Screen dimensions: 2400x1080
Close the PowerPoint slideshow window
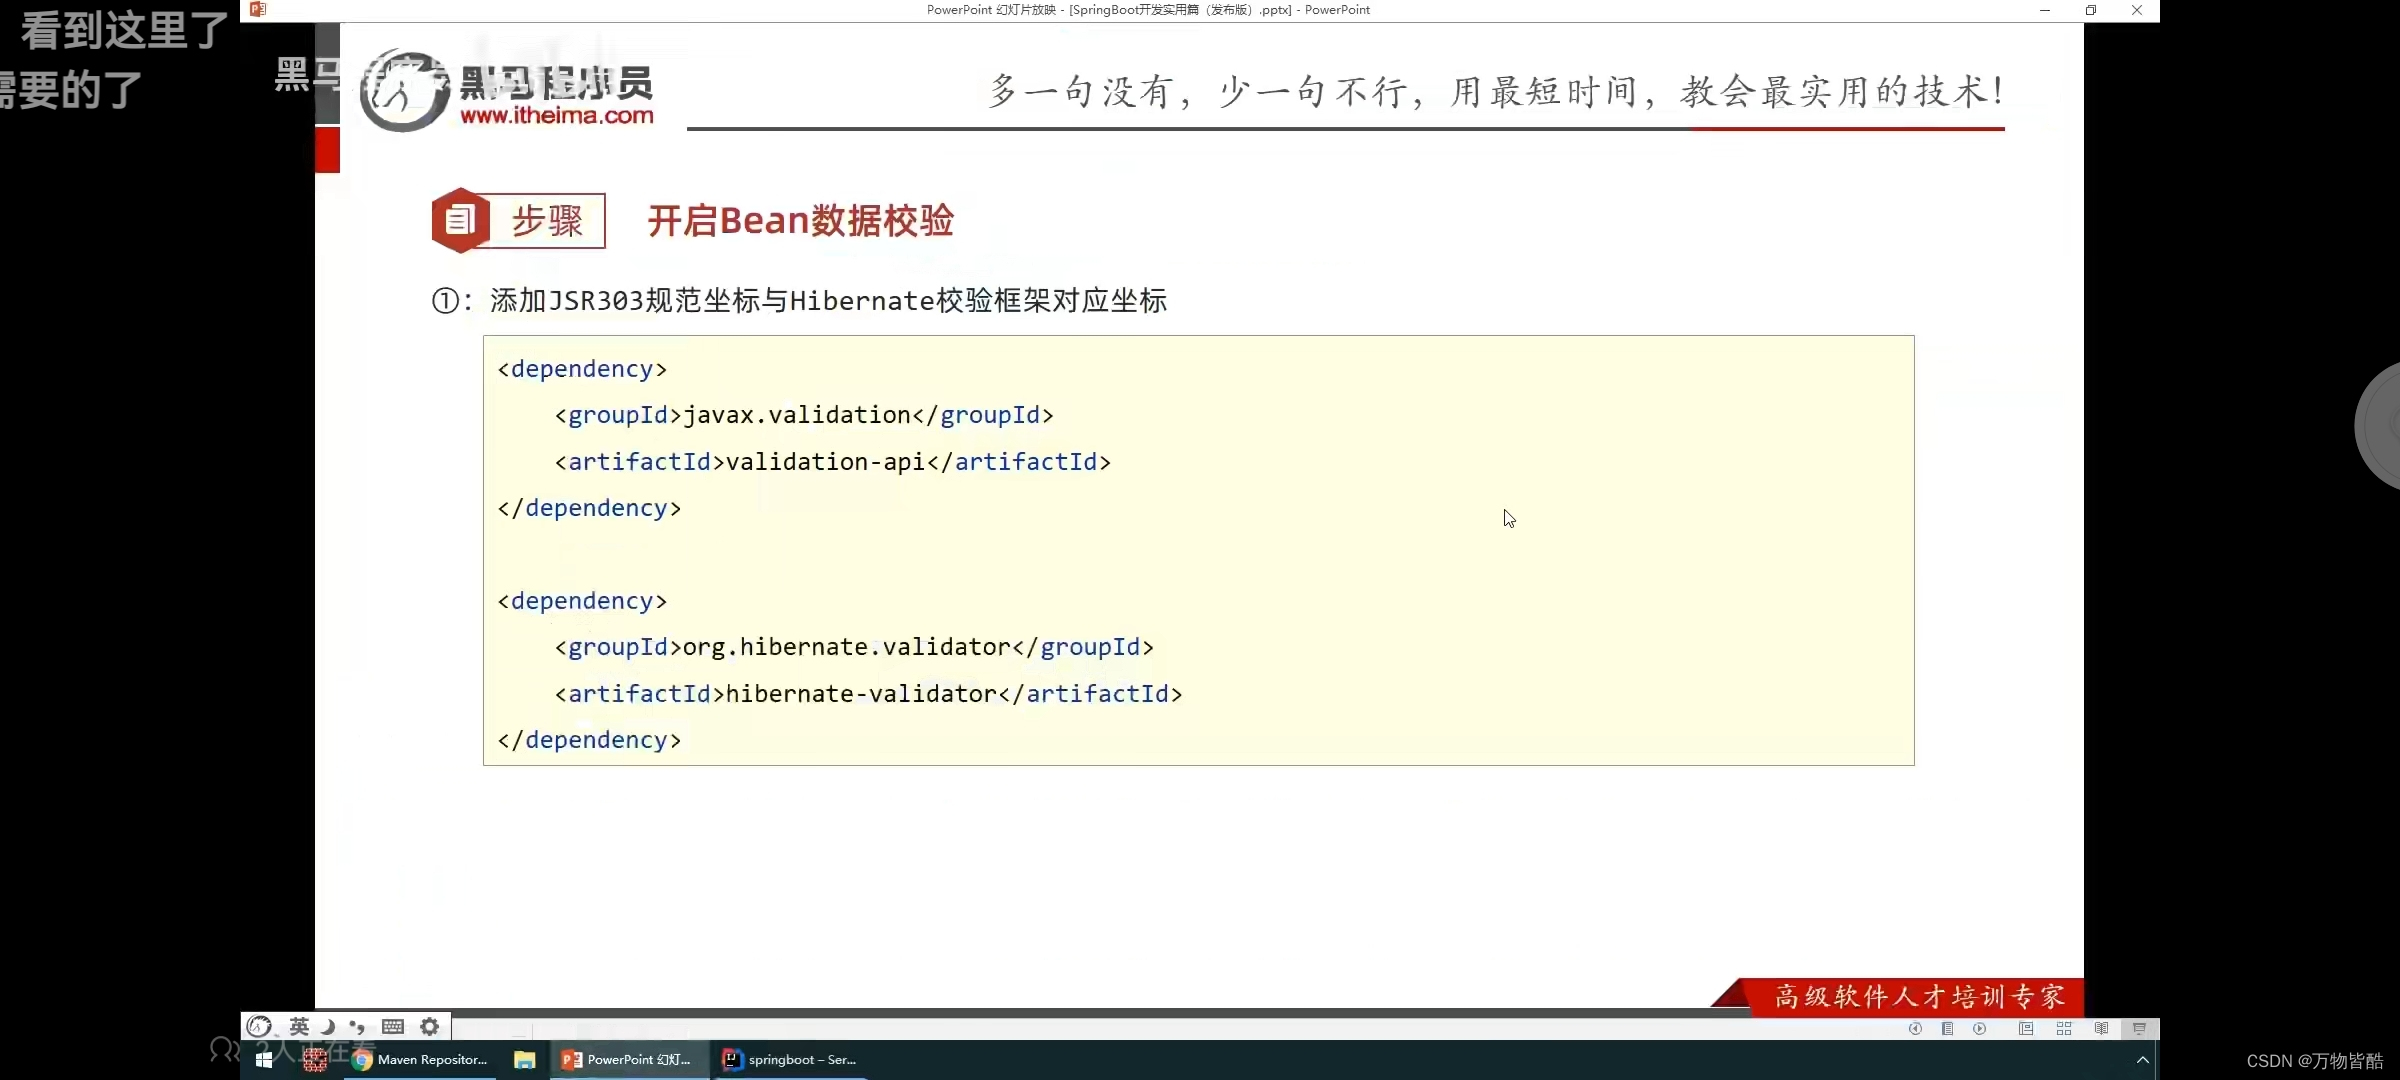2137,10
